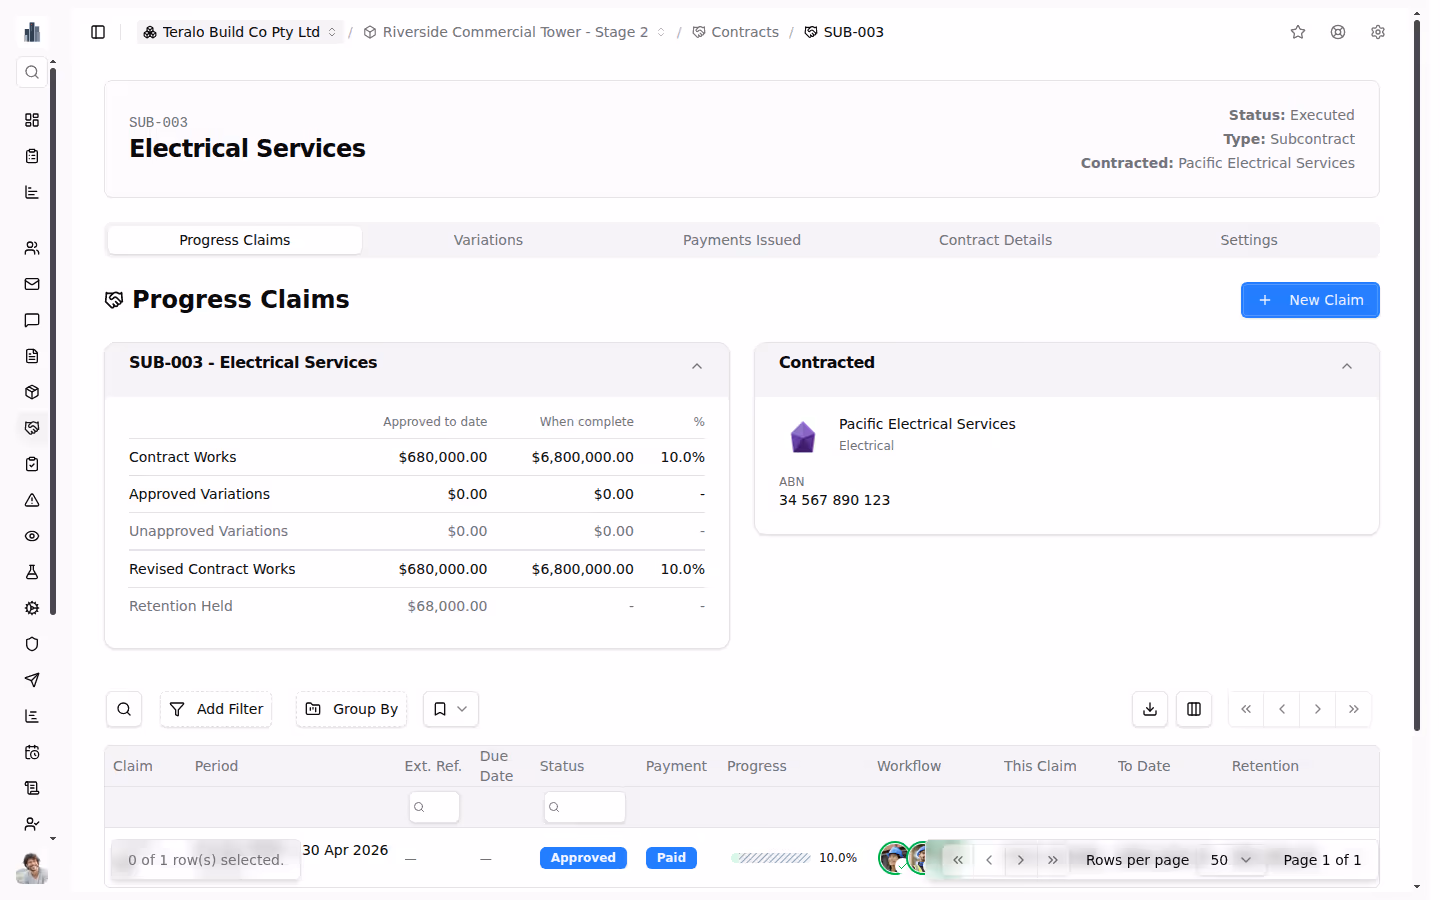The image size is (1440, 900).
Task: Select the Progress Claims tab
Action: 235,240
